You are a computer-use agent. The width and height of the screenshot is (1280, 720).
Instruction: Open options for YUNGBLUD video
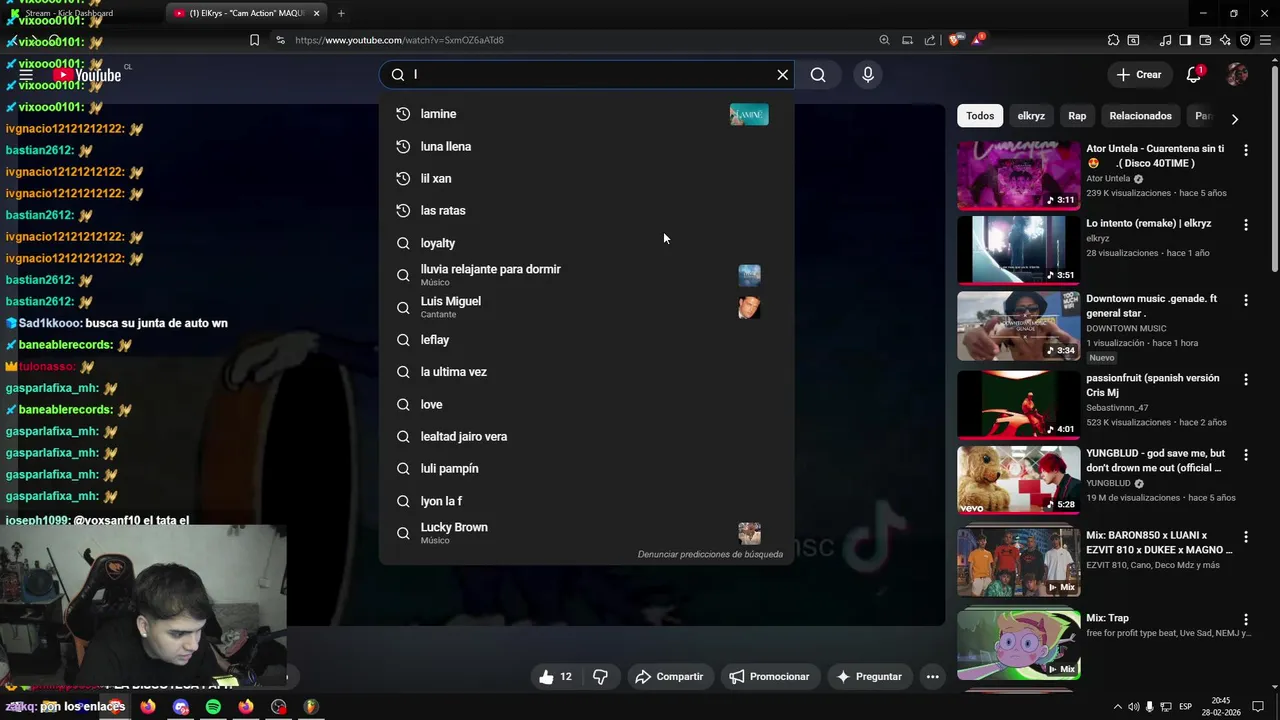(x=1246, y=455)
